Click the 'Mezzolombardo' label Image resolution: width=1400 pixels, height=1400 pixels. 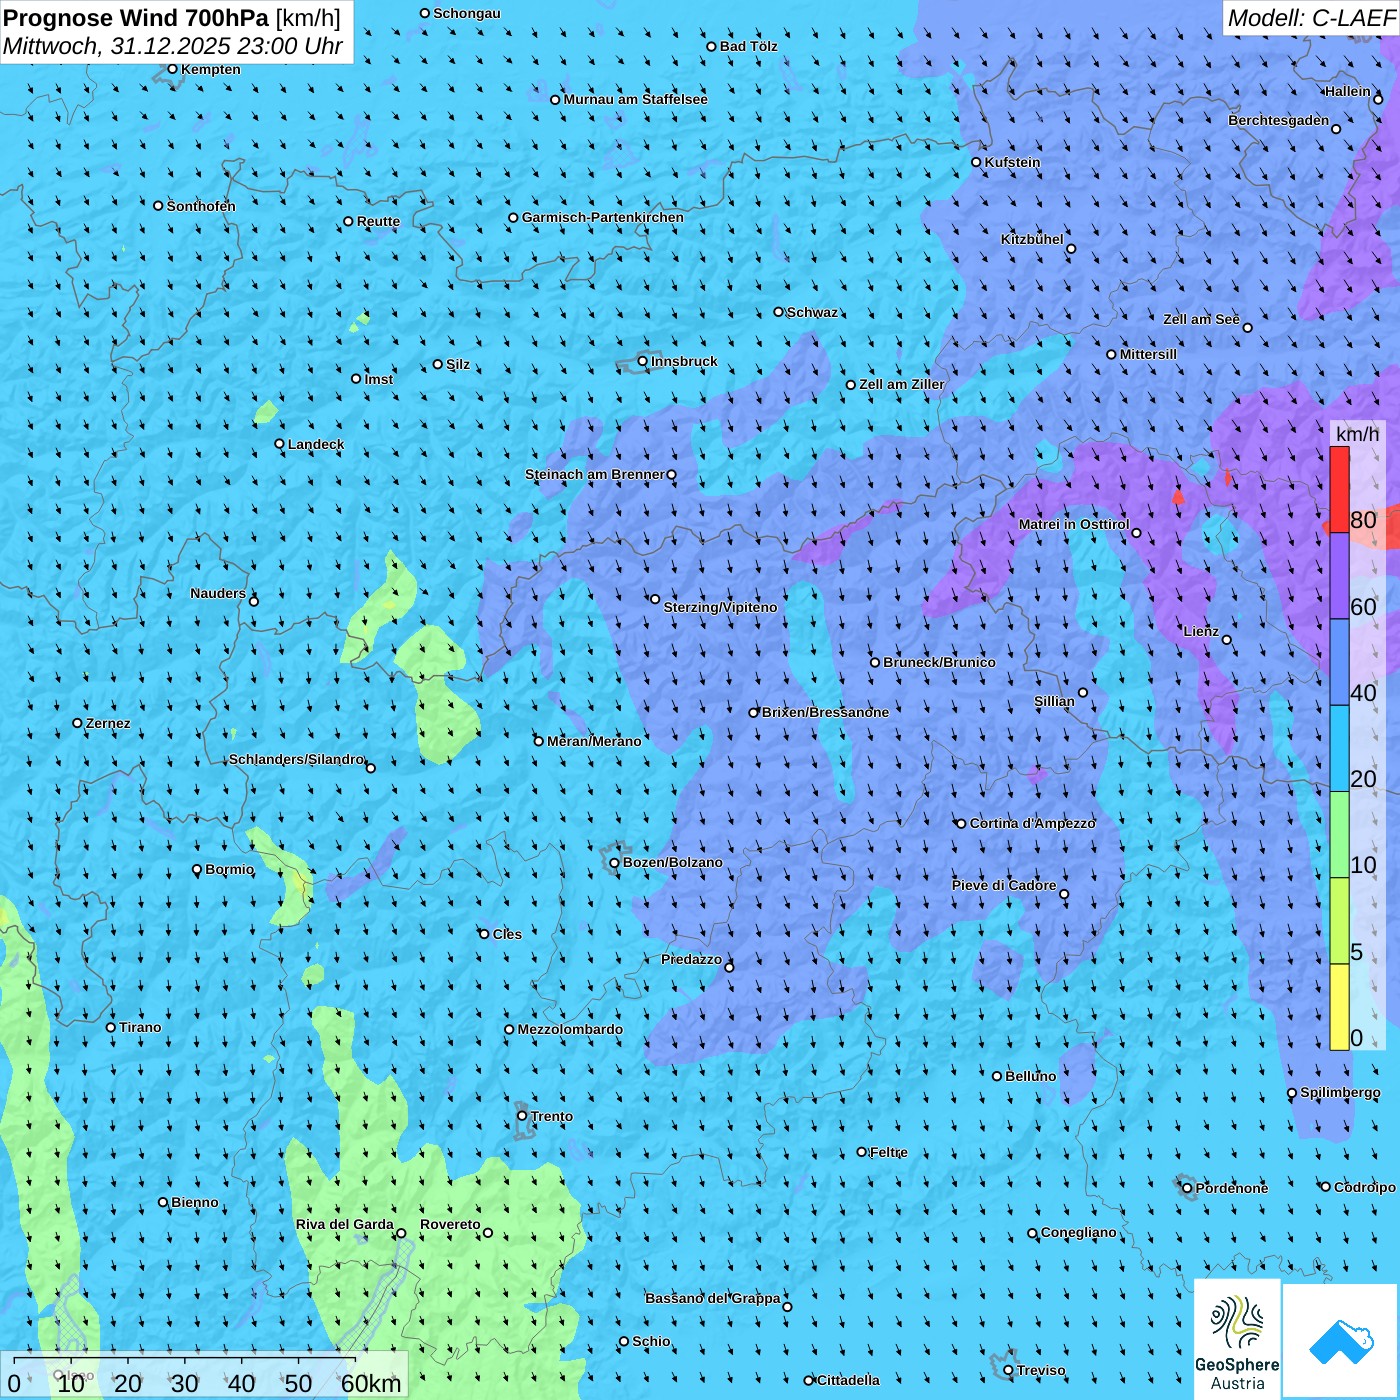click(570, 1029)
